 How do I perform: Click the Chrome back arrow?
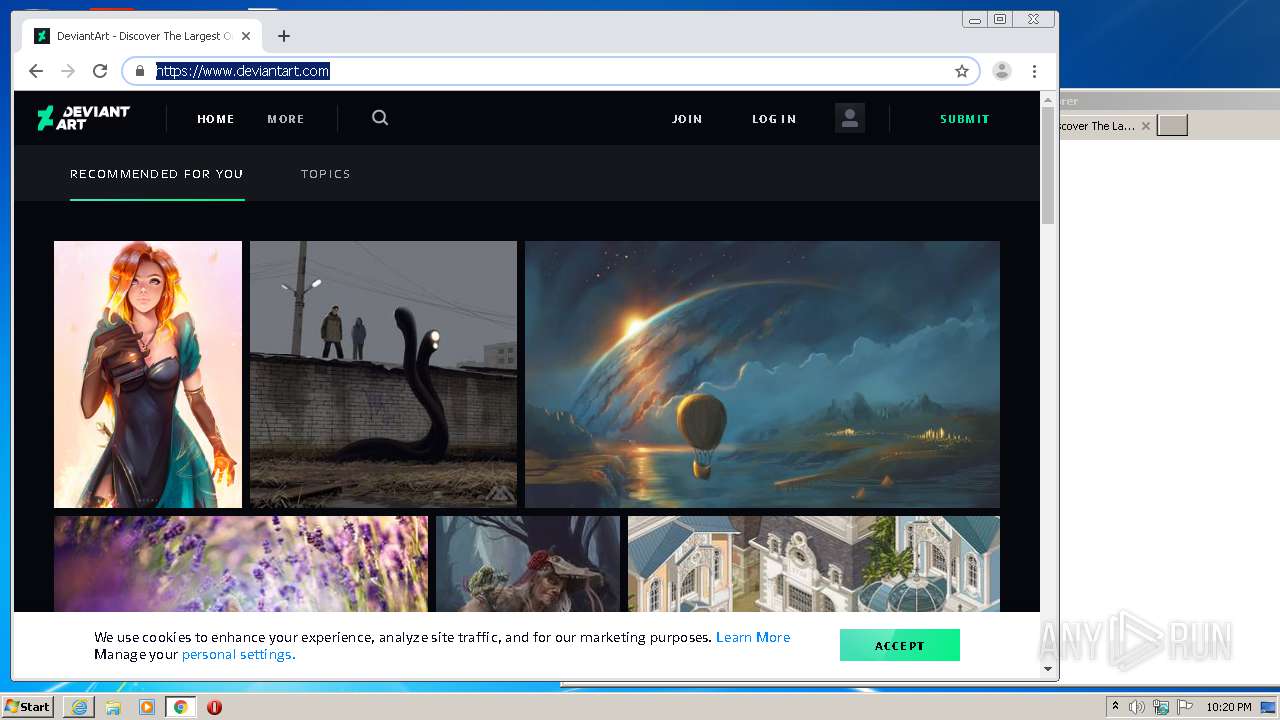click(36, 71)
